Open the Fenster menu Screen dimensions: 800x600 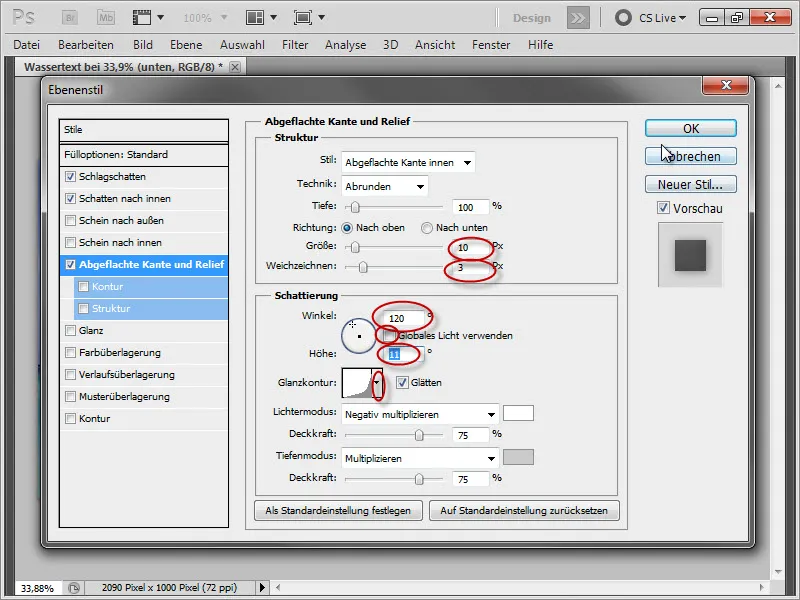[x=491, y=45]
